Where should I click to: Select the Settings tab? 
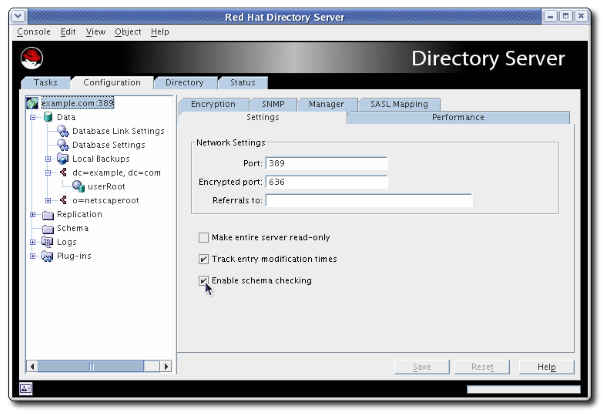click(263, 117)
